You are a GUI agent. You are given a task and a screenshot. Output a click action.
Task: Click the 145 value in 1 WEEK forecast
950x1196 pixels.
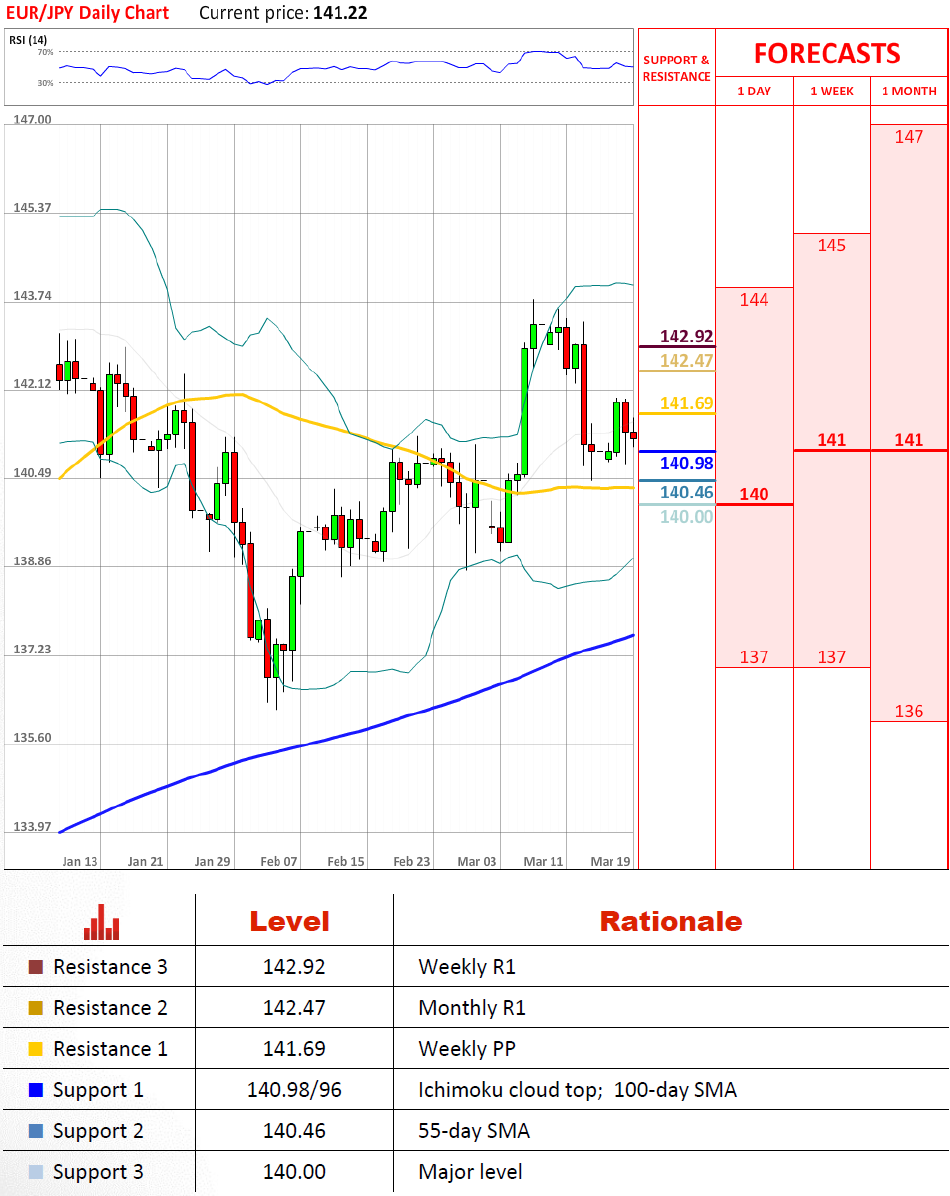832,245
